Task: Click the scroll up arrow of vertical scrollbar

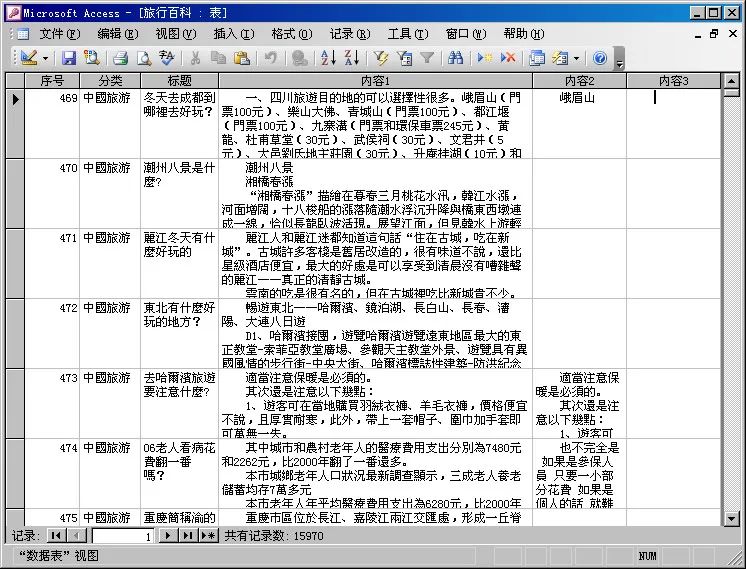Action: tap(731, 81)
